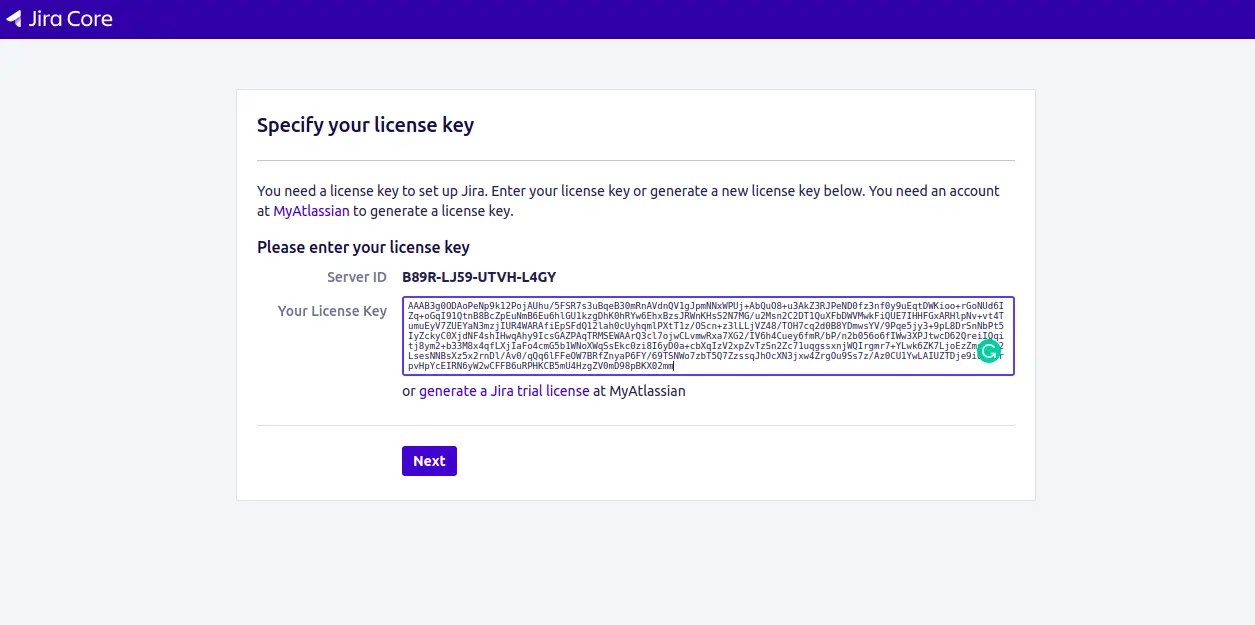
Task: Click the 'Specify your license key' heading
Action: coord(365,125)
